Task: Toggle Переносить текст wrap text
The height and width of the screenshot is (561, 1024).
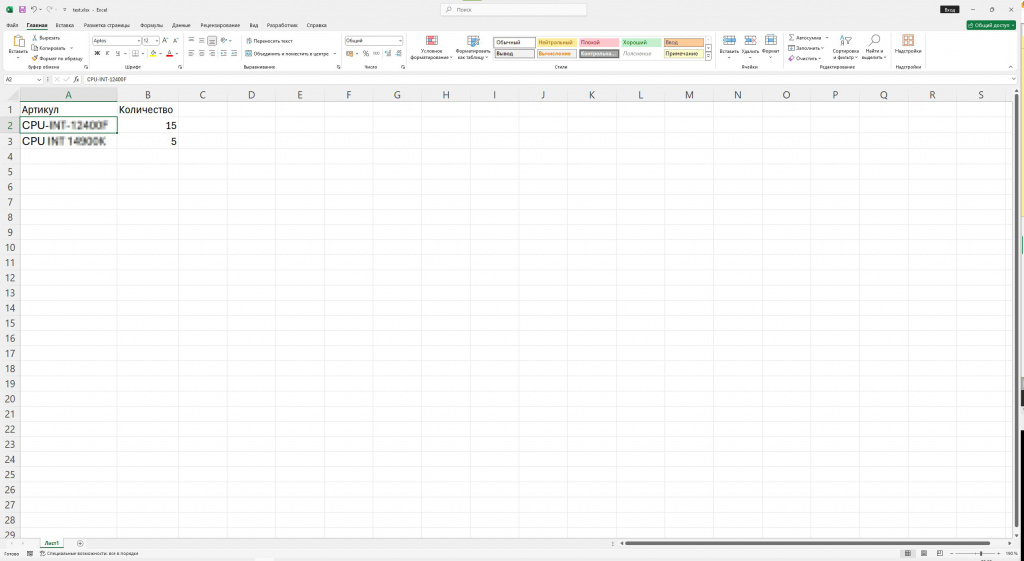Action: tap(269, 40)
